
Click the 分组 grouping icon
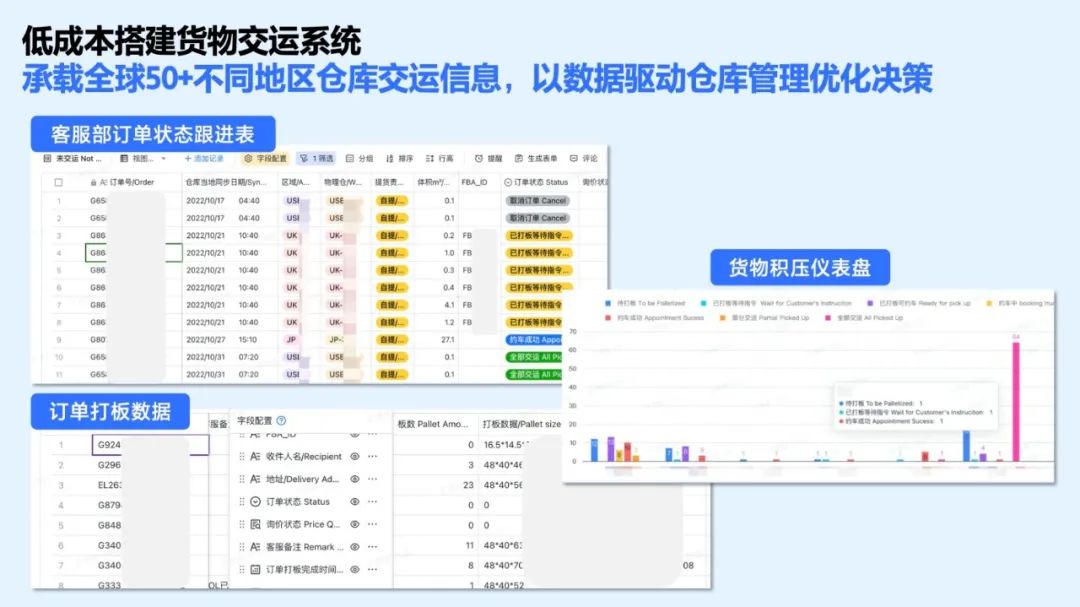click(x=357, y=158)
